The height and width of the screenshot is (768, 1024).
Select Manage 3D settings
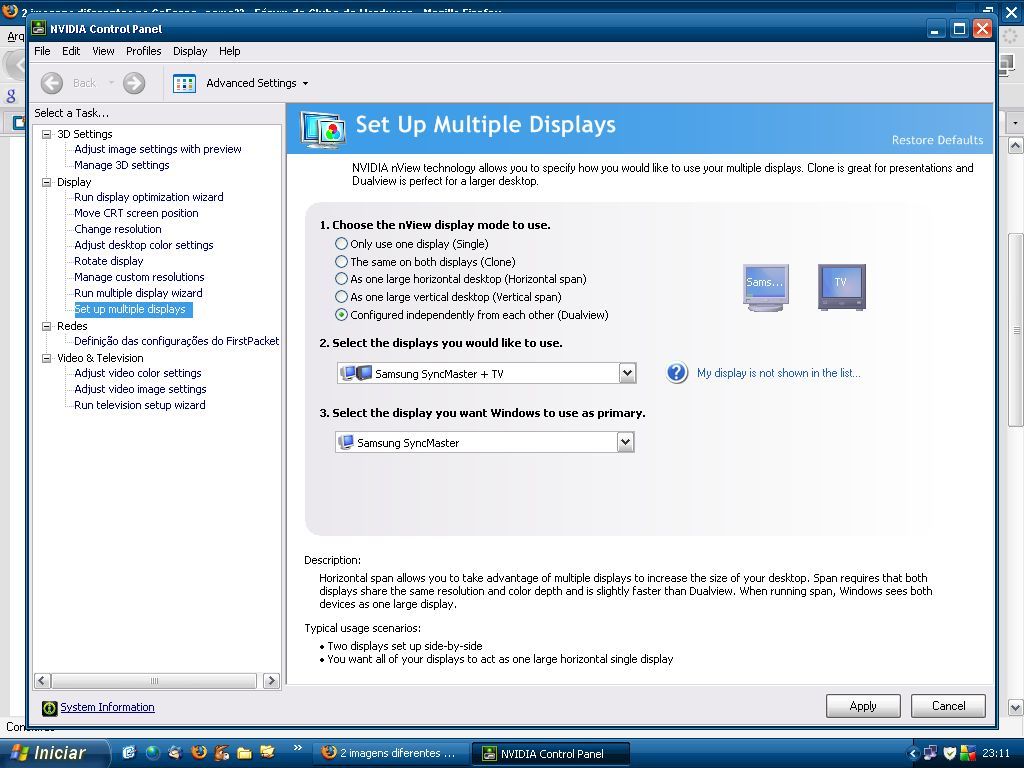coord(121,165)
